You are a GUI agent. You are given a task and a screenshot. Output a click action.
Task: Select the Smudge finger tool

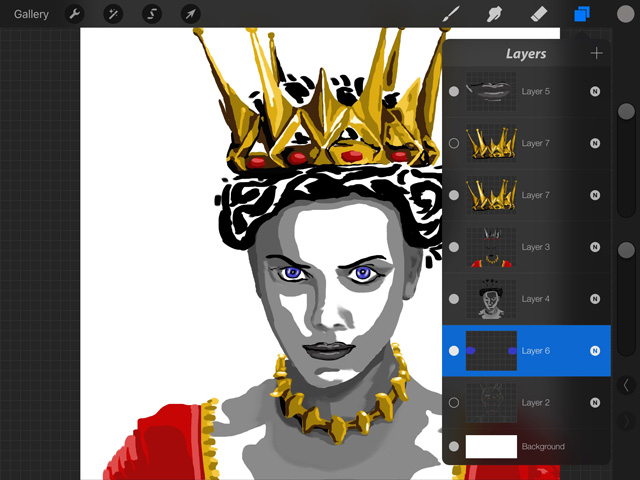(494, 14)
